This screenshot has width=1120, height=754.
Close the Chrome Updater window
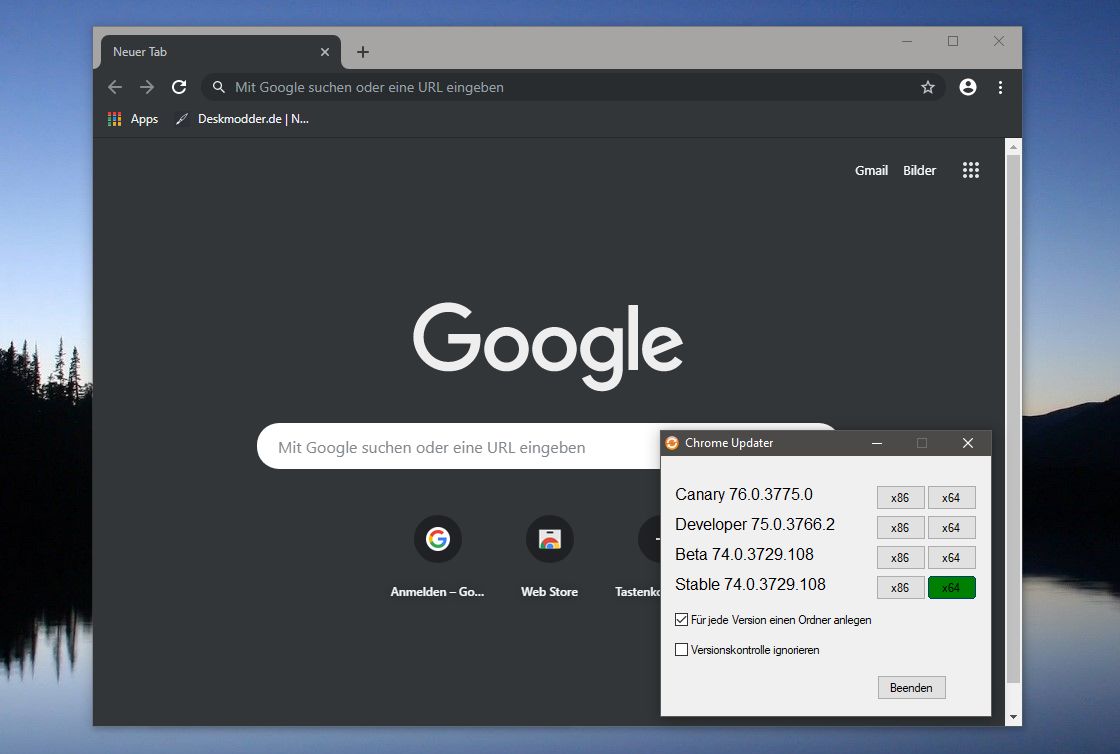968,443
